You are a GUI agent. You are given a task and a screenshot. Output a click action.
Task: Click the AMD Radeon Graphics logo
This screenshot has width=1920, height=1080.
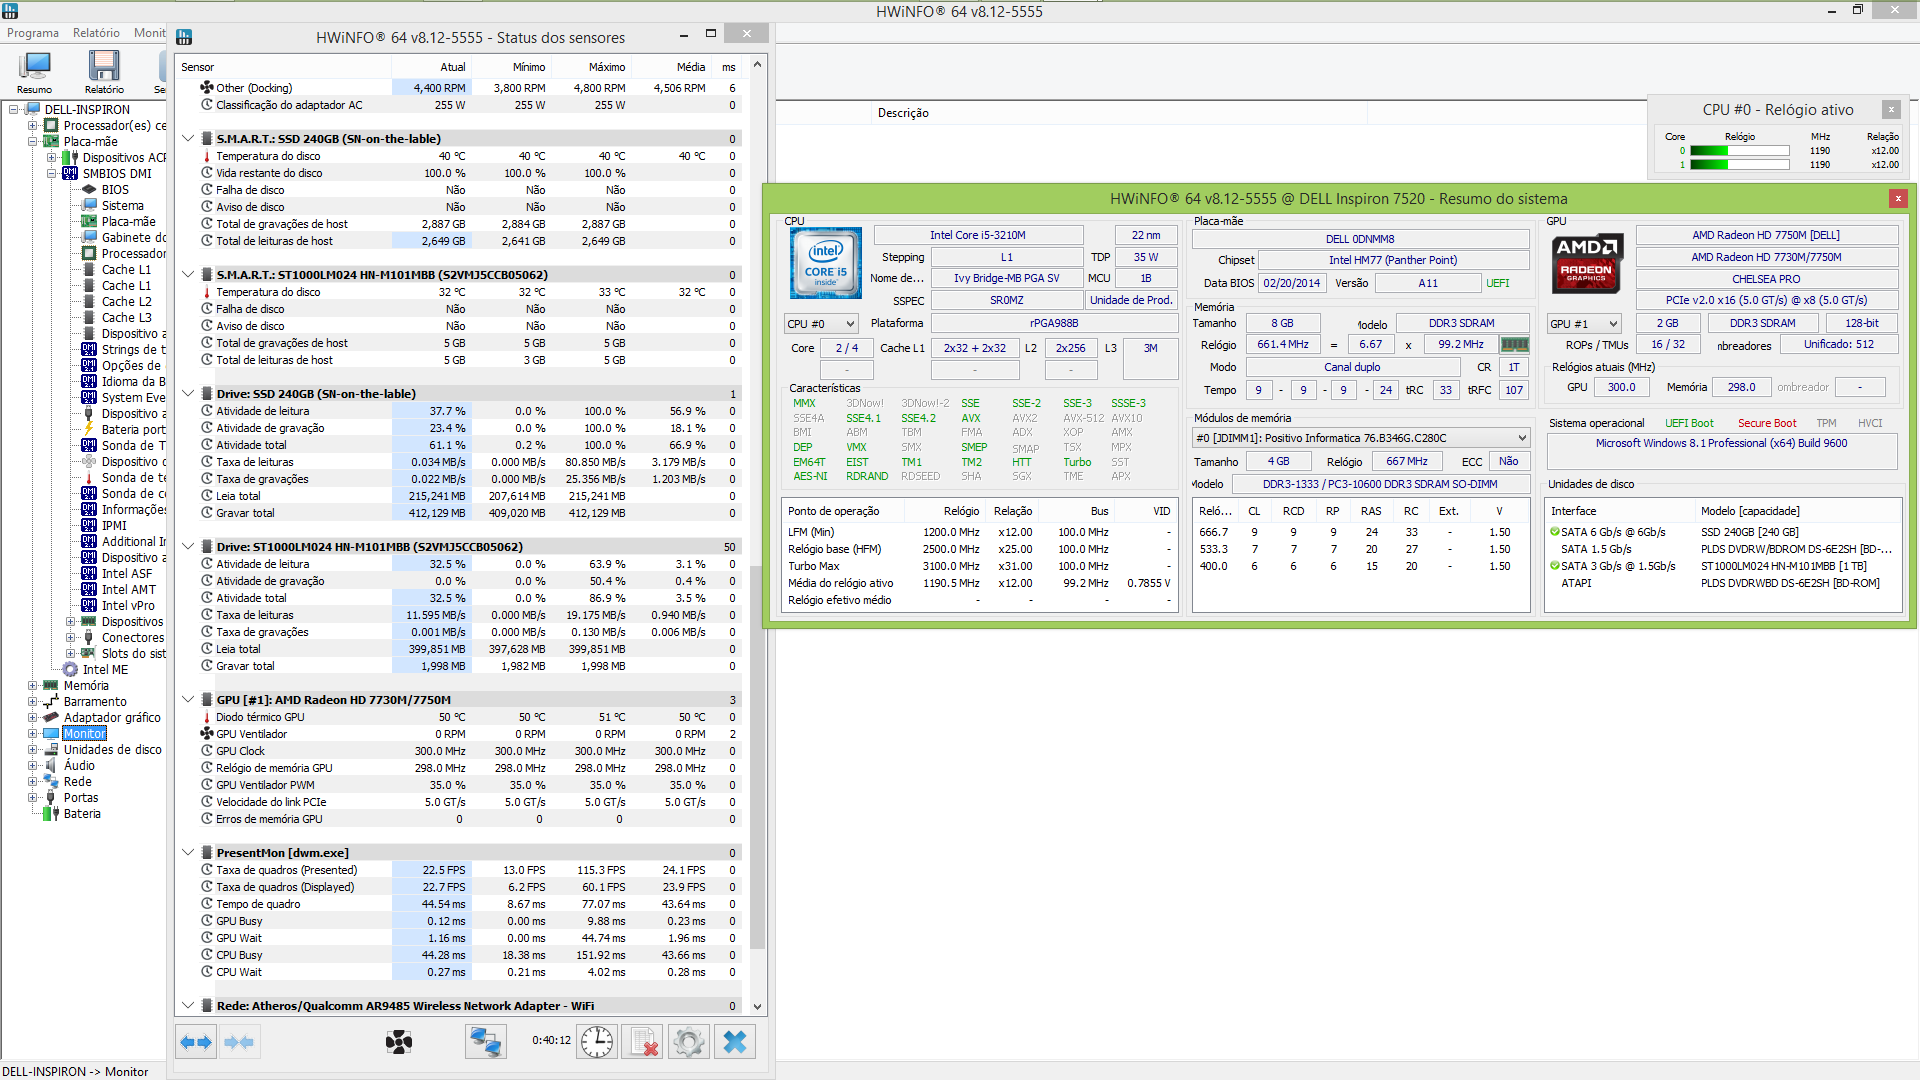pyautogui.click(x=1586, y=263)
